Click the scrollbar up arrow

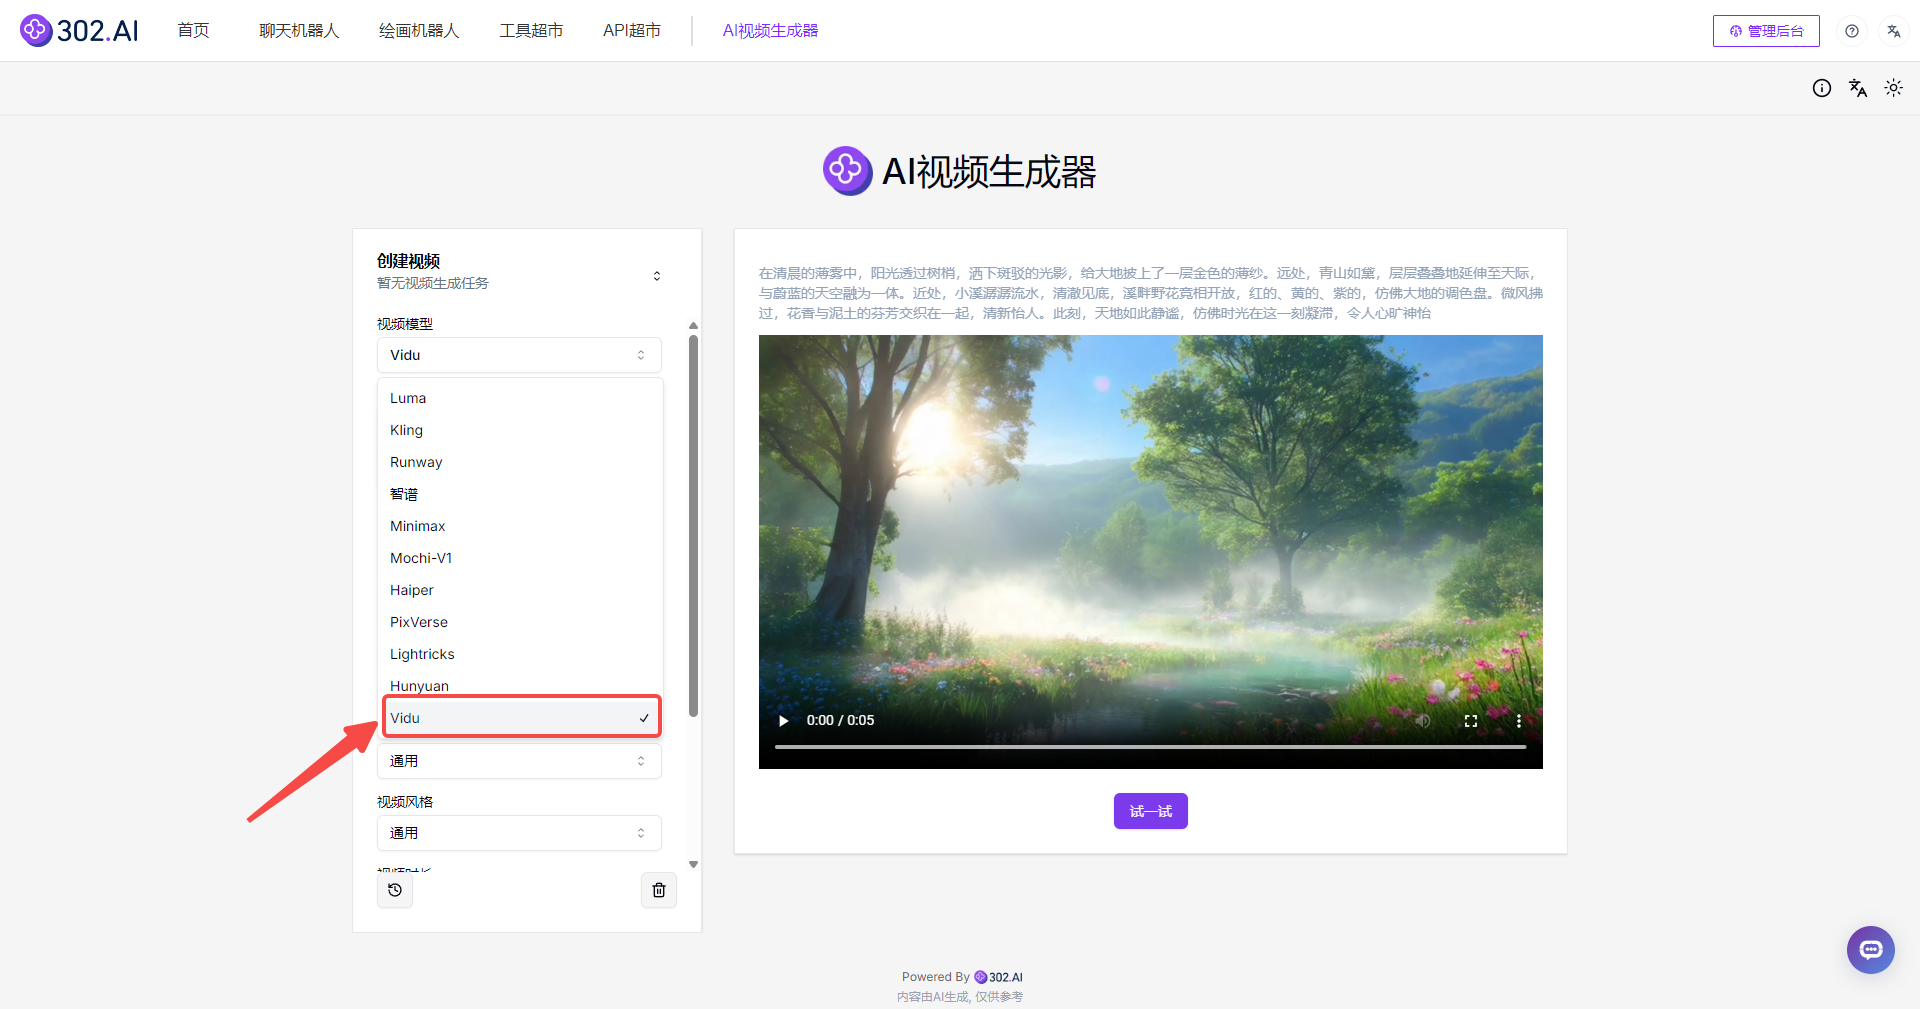click(x=693, y=326)
